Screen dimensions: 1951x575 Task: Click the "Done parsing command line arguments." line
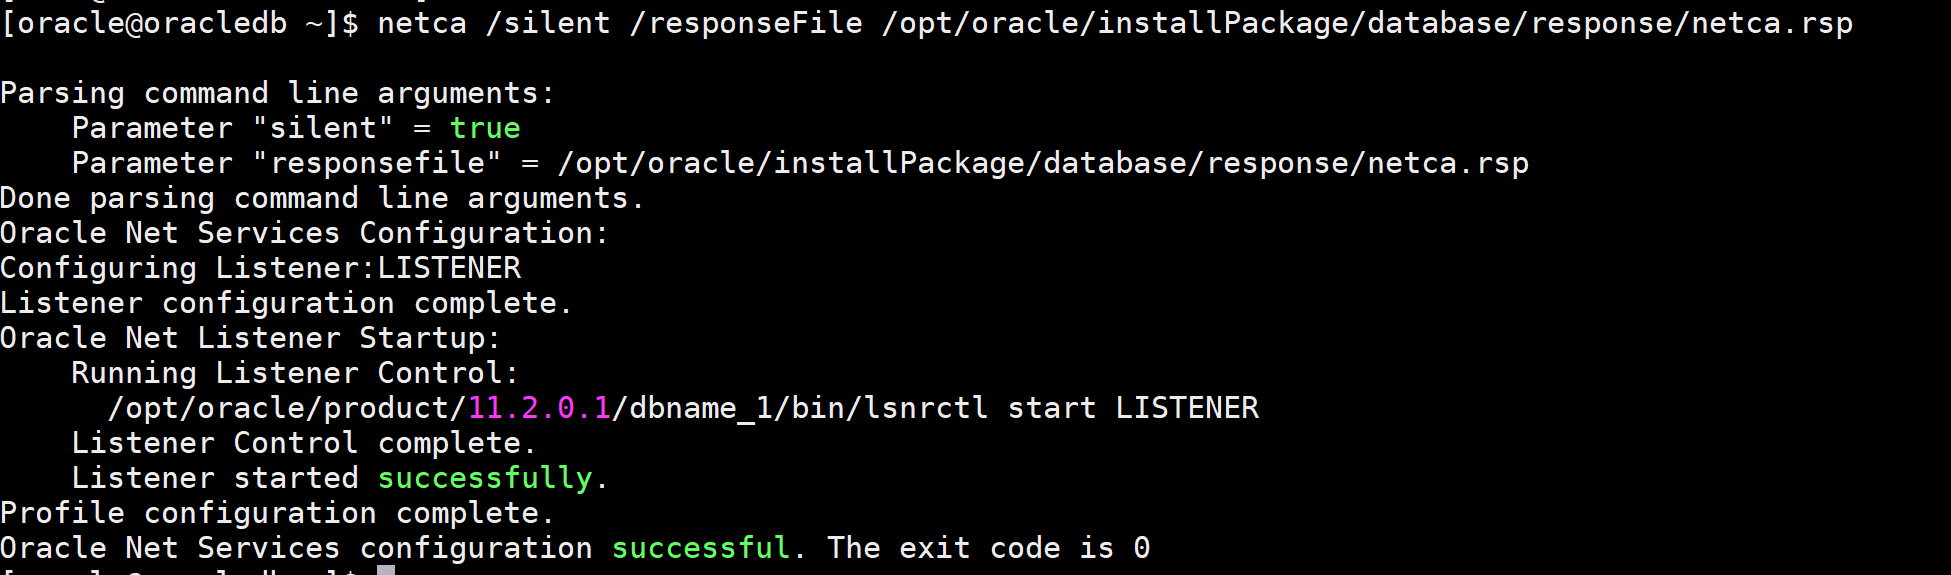[321, 198]
